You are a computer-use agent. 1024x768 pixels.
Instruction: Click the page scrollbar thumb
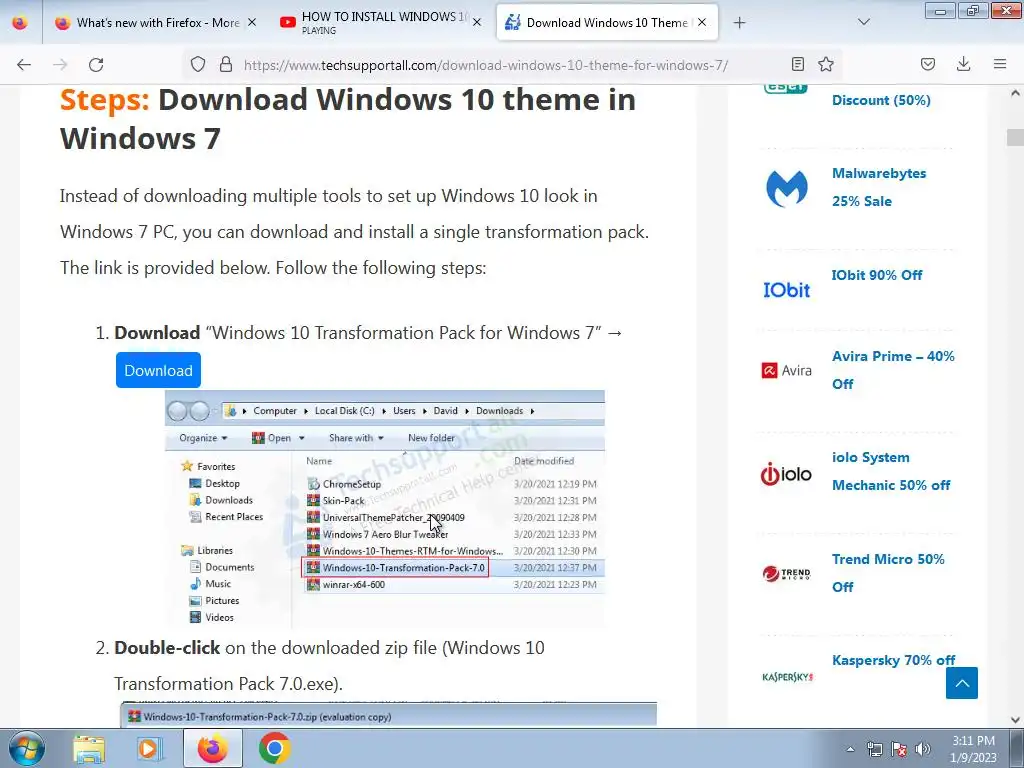pyautogui.click(x=1015, y=137)
